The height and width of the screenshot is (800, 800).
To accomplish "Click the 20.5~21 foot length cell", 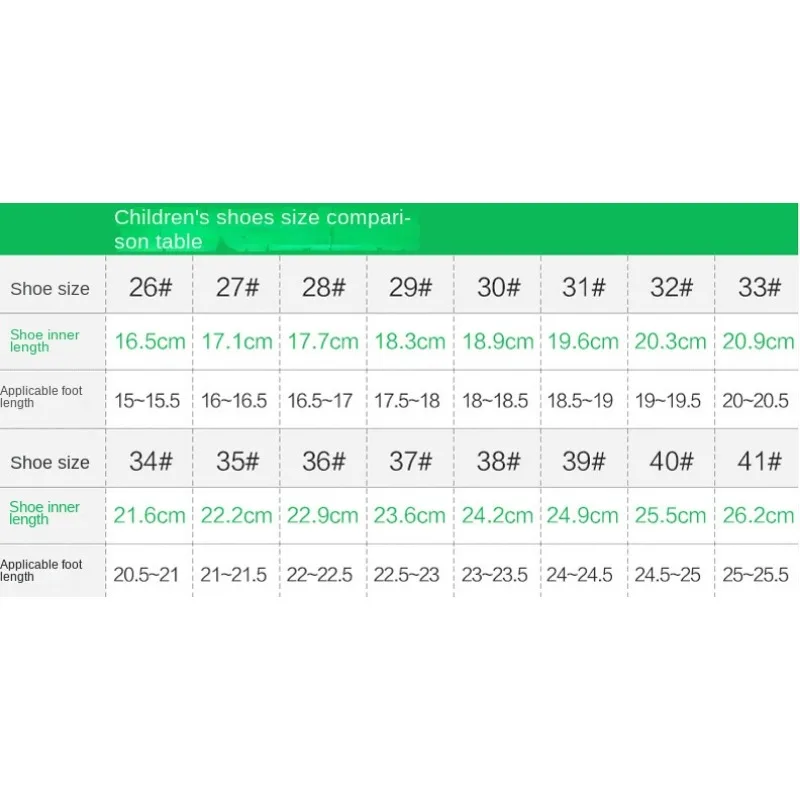I will point(148,575).
